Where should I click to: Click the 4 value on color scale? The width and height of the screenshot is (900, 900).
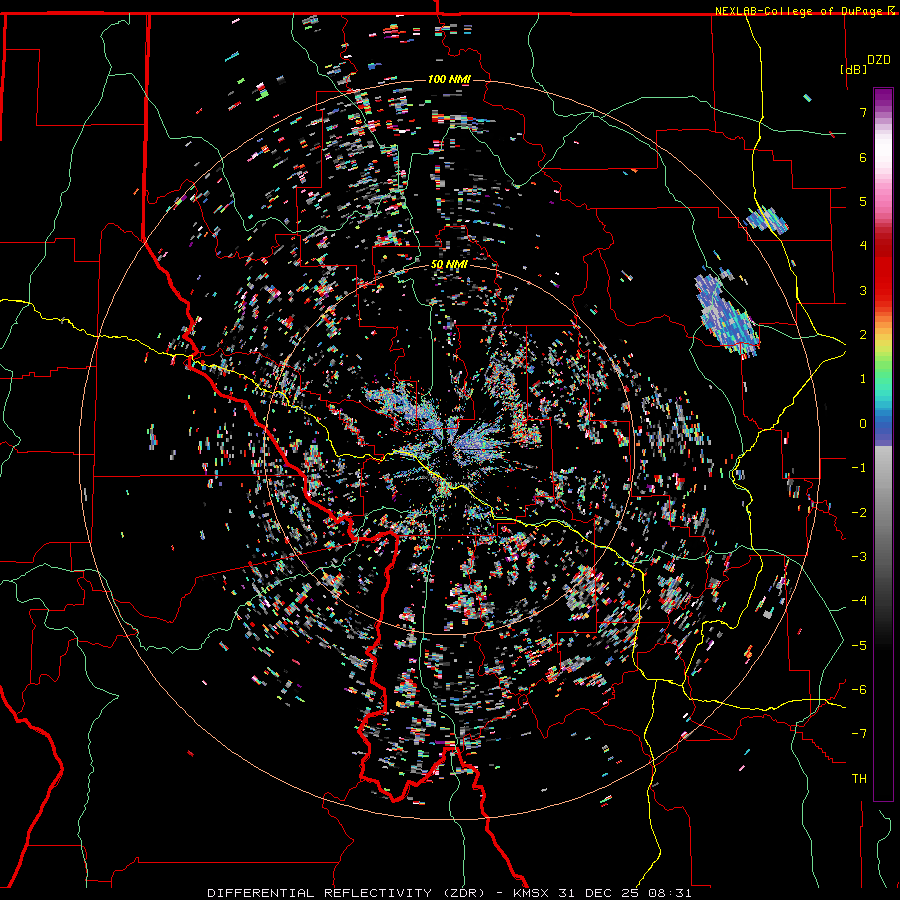tap(862, 246)
